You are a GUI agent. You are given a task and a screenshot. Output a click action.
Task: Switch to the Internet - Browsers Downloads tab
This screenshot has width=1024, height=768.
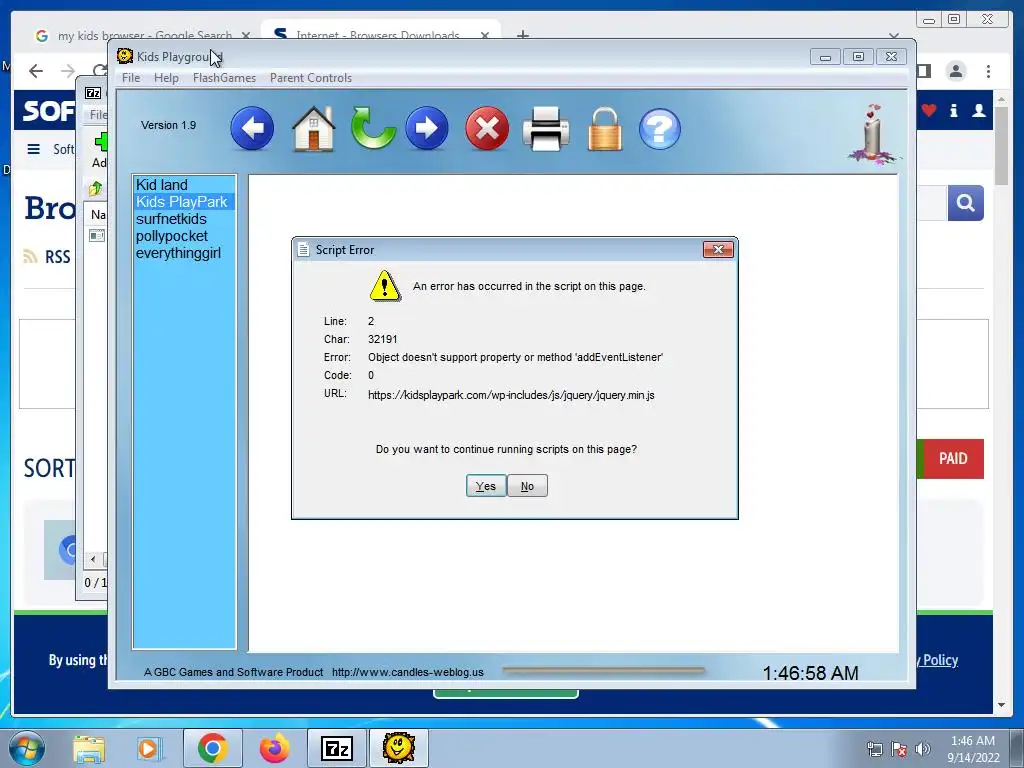tap(379, 34)
